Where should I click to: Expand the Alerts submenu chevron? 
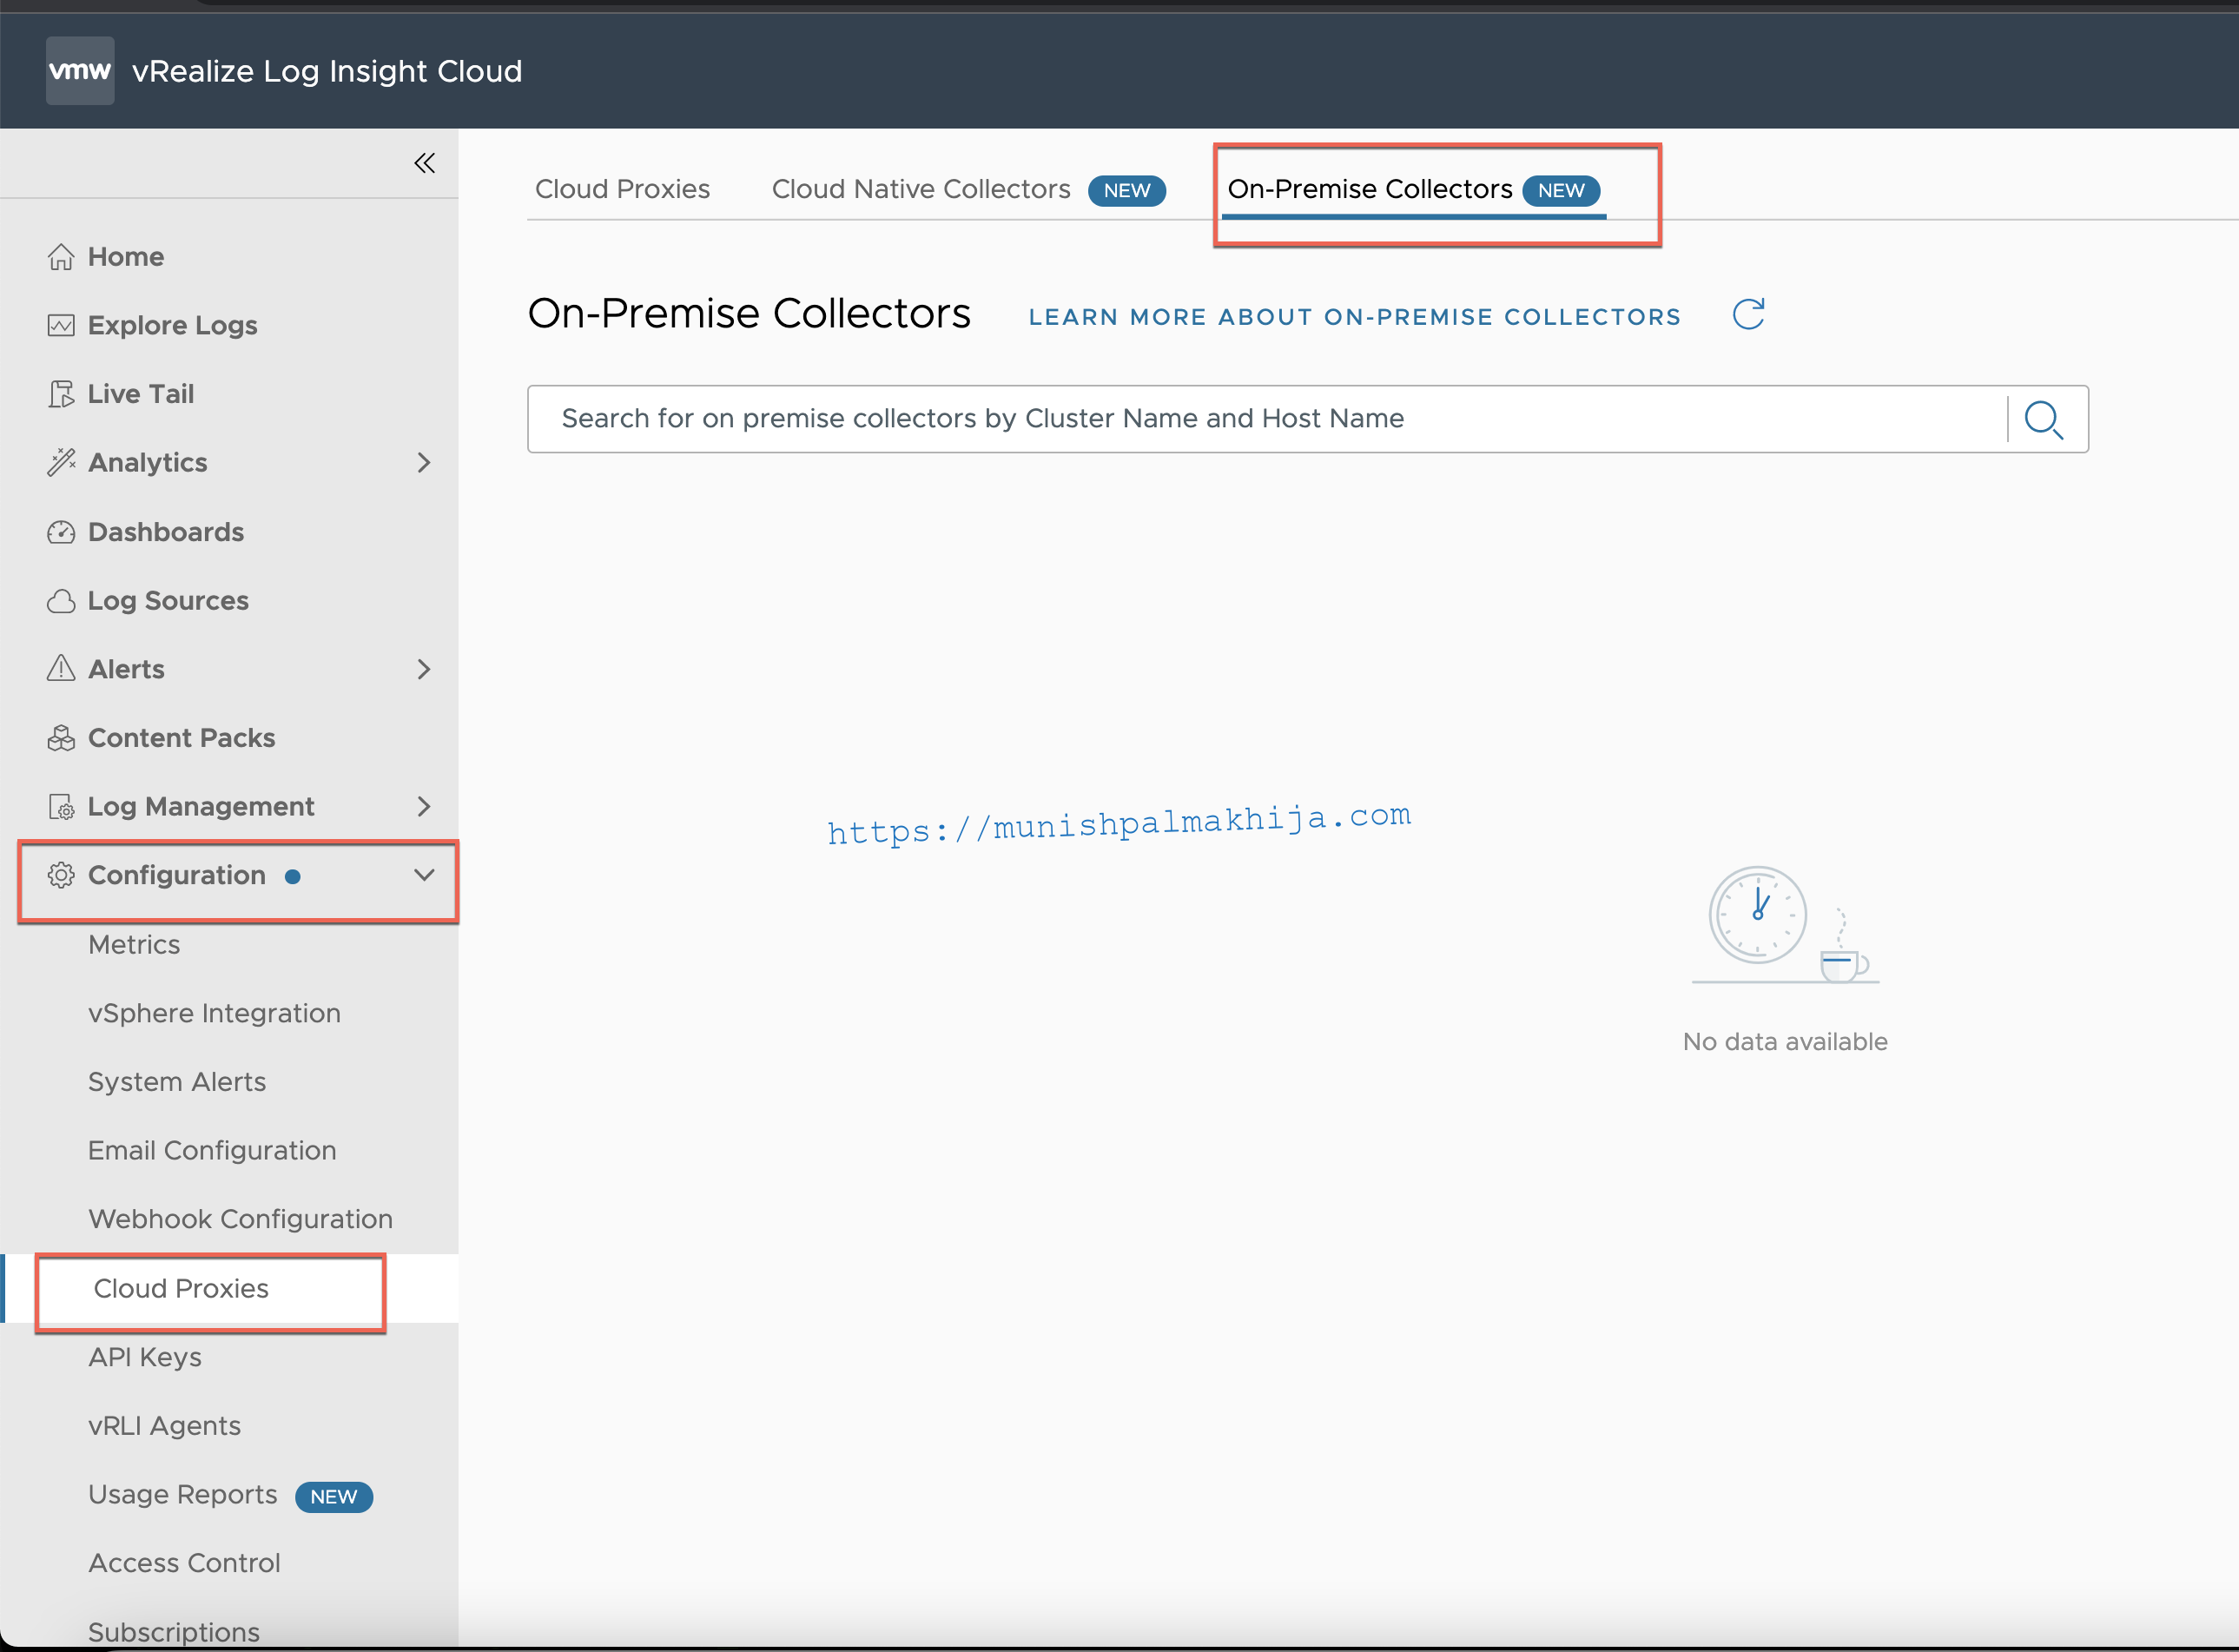click(424, 669)
